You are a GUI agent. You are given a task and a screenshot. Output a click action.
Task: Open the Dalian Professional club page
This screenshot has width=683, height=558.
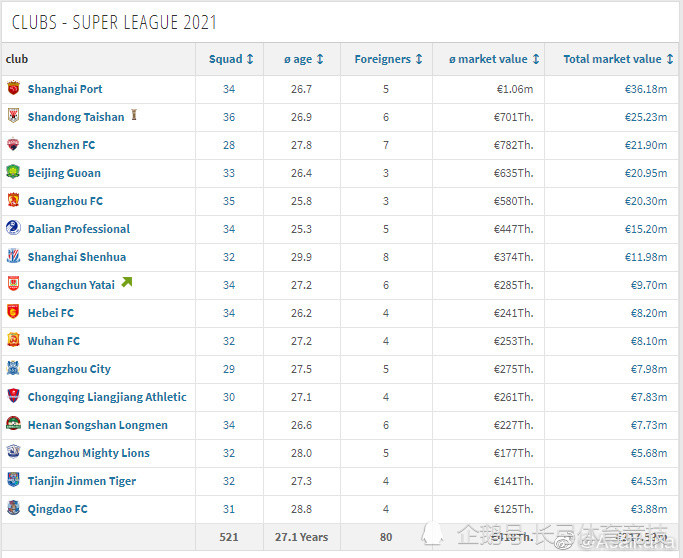78,229
